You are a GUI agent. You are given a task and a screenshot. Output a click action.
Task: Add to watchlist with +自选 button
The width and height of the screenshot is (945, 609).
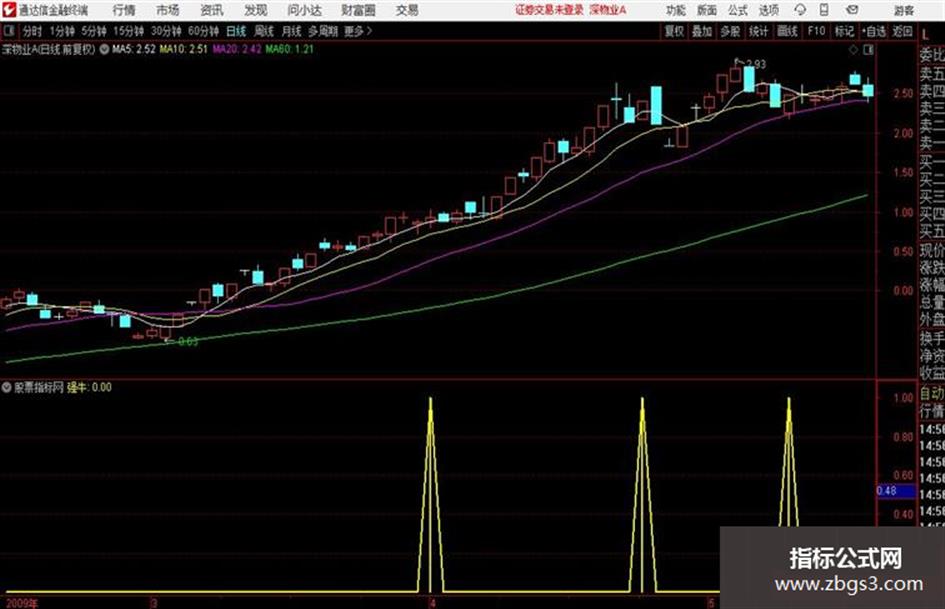tap(874, 31)
